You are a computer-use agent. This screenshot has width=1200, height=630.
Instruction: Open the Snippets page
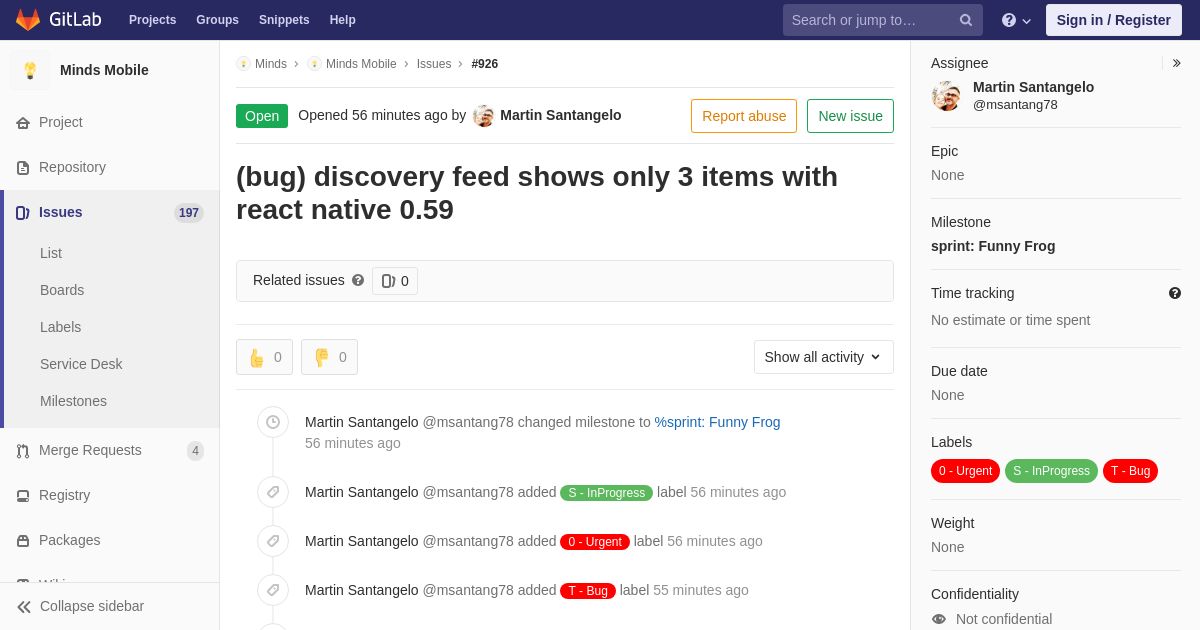click(284, 20)
